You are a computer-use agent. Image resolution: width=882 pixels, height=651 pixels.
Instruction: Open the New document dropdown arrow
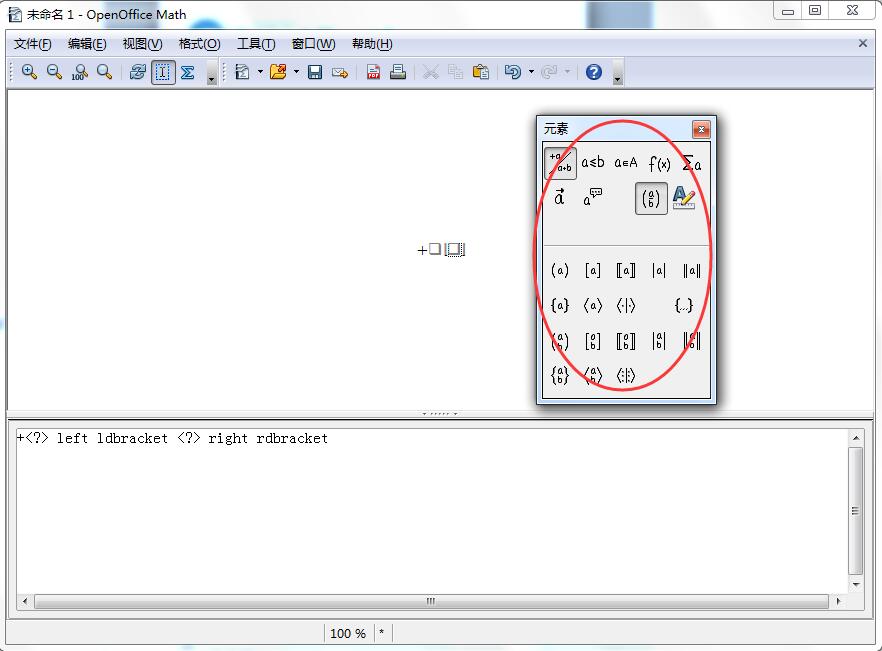(258, 71)
